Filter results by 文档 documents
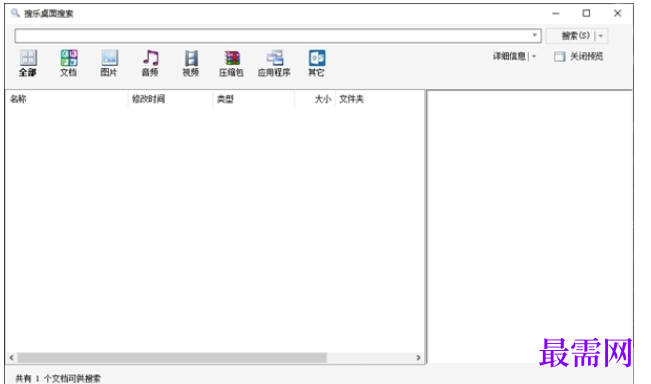Viewport: 651px width, 384px height. point(69,63)
